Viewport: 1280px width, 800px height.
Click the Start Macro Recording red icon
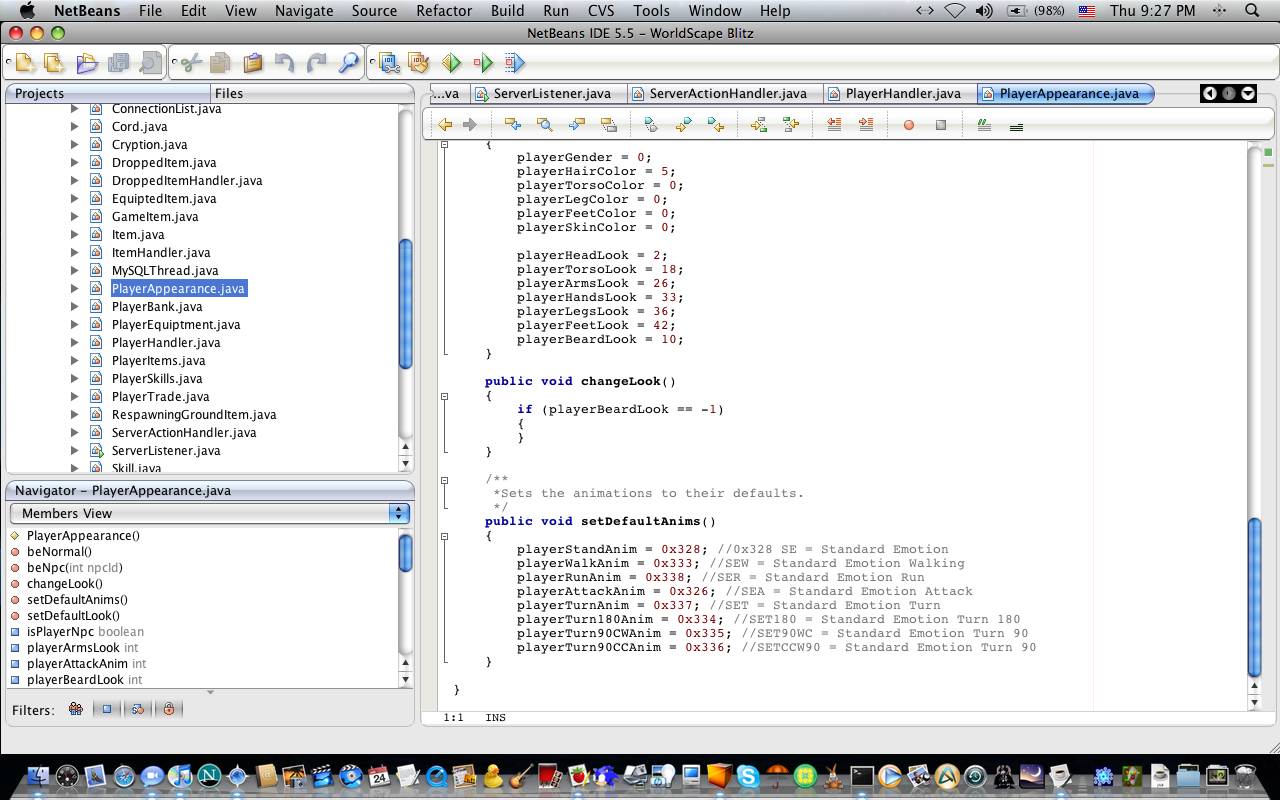tap(909, 125)
